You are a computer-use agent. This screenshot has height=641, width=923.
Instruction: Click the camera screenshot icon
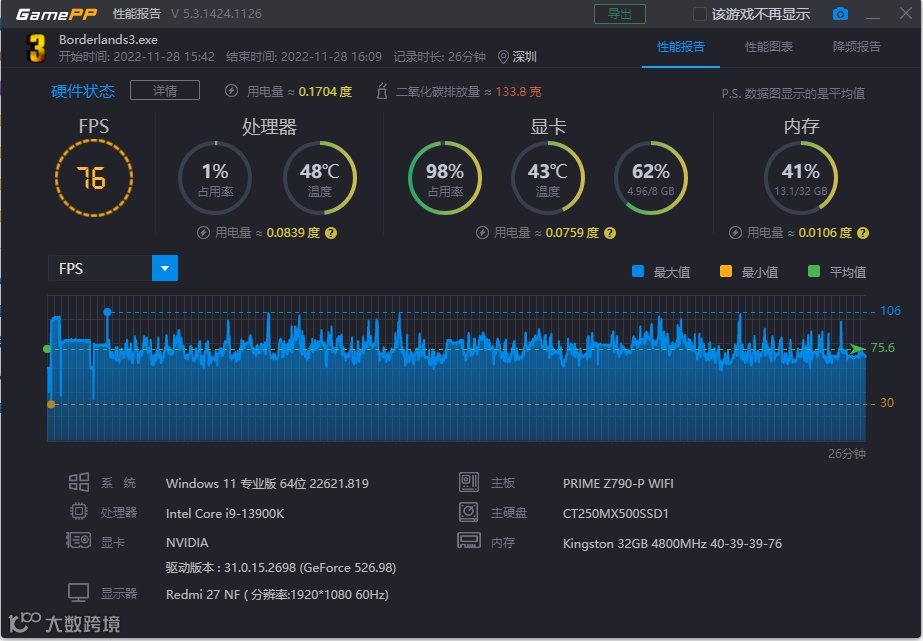point(840,14)
